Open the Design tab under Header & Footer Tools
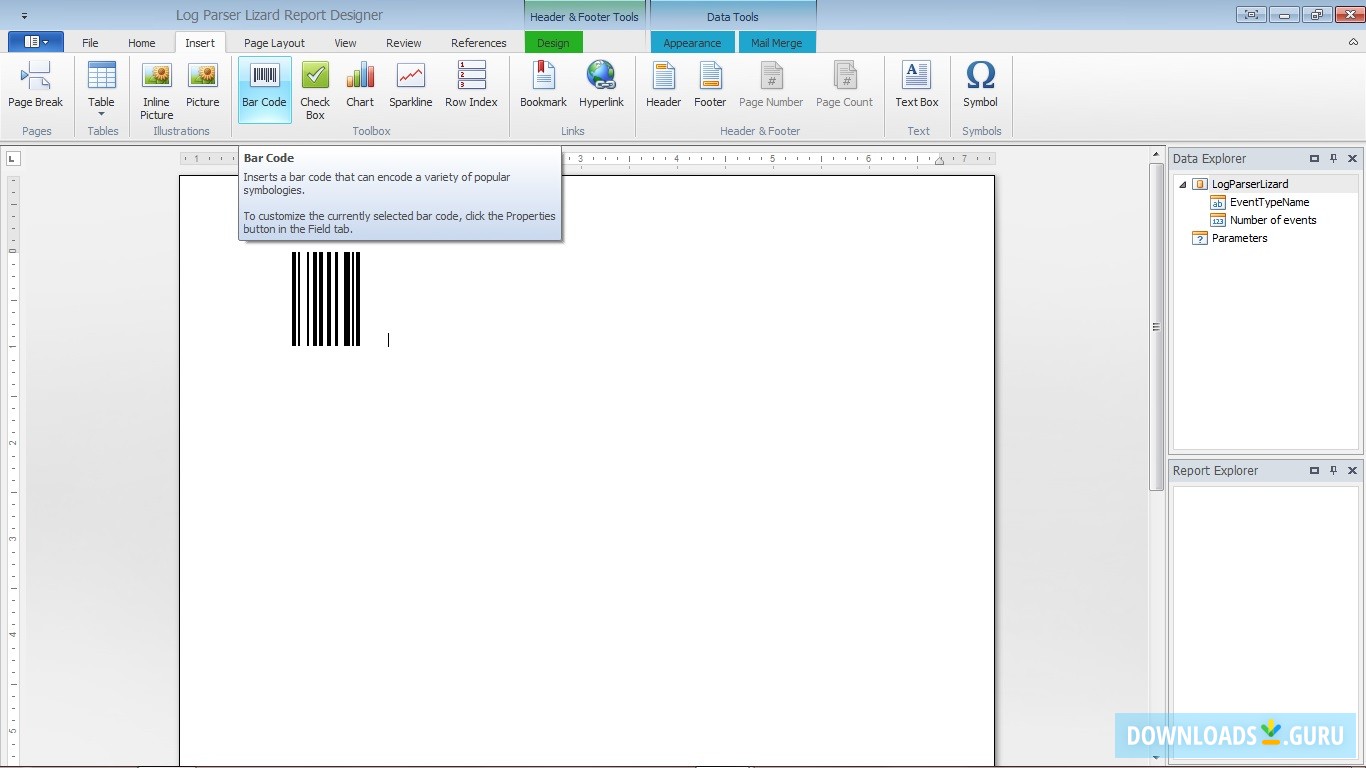 pos(553,43)
